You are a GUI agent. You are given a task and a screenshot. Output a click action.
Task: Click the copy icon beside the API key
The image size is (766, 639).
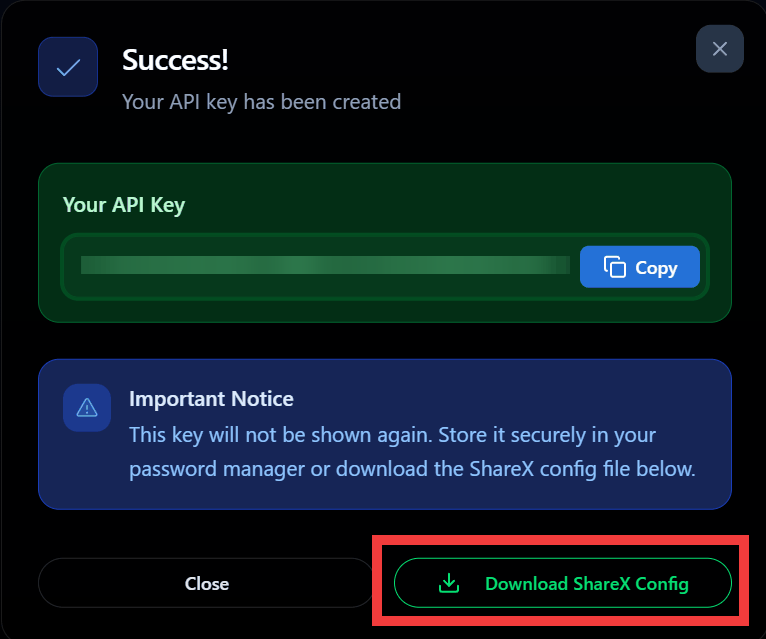(x=614, y=267)
